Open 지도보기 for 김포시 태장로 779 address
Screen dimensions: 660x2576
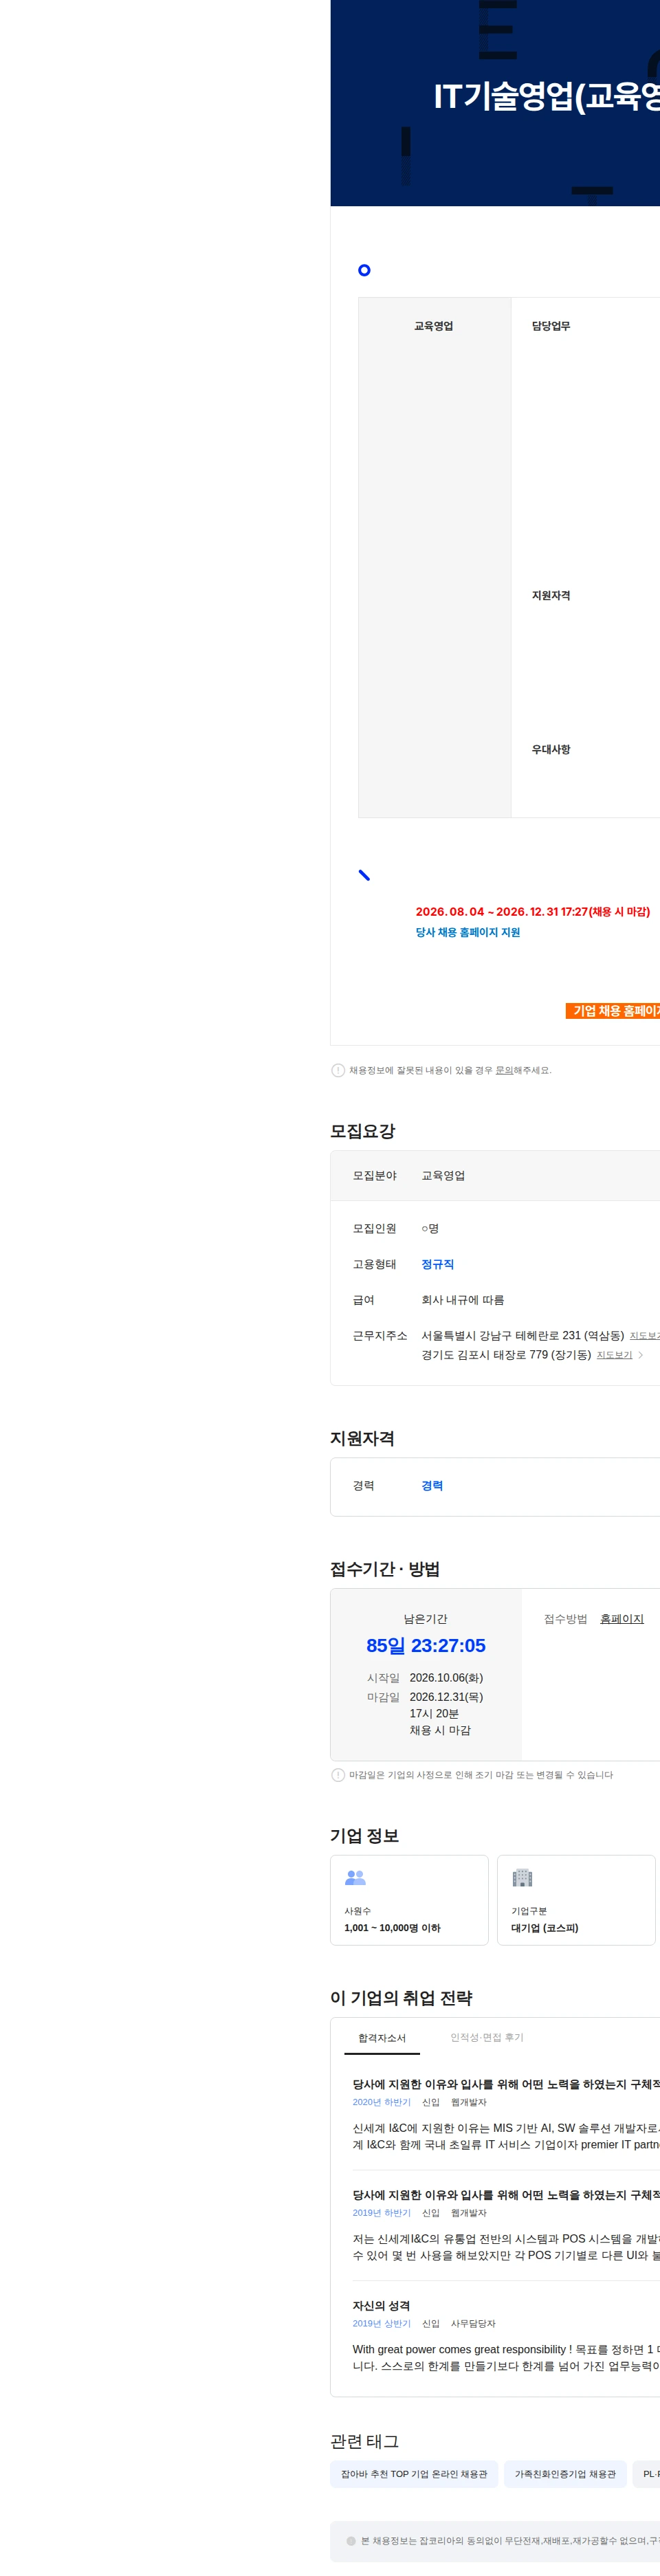[x=614, y=1355]
